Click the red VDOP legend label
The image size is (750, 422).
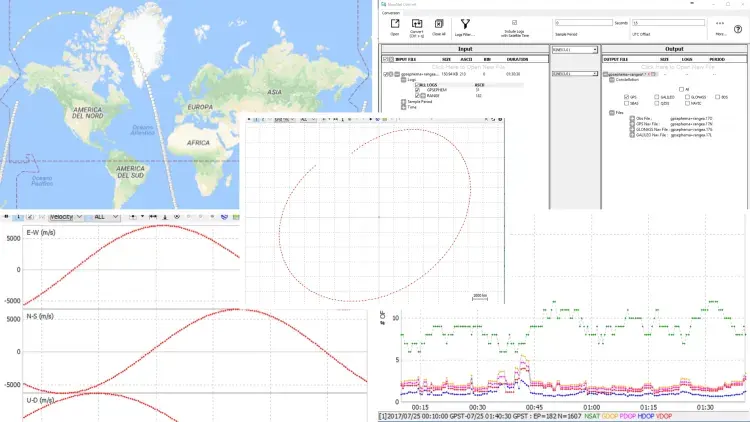click(664, 416)
